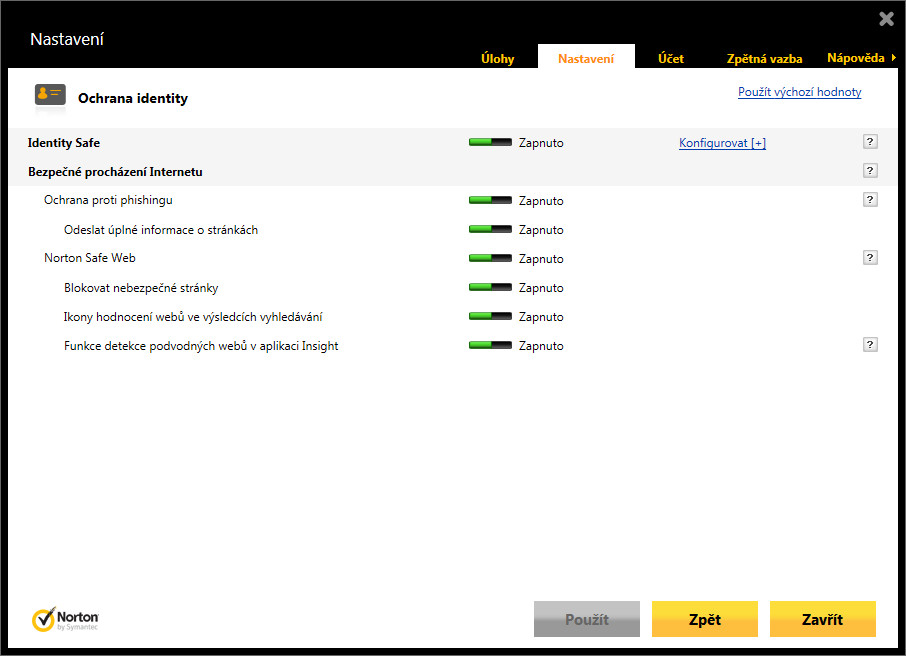Expand the Konfigurovat [+] link
The image size is (906, 656).
[x=722, y=143]
